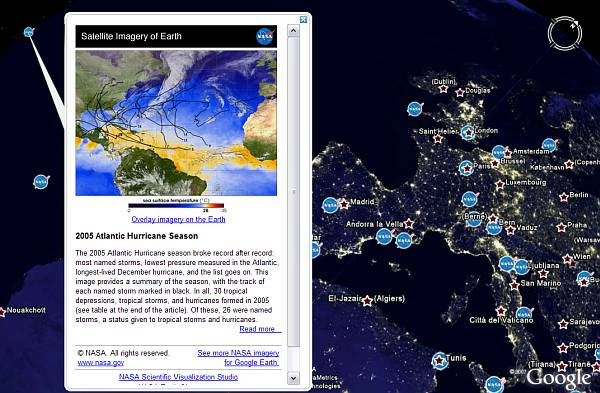Select the Berlin star placemark
Image resolution: width=600 pixels, height=393 pixels.
pyautogui.click(x=564, y=197)
